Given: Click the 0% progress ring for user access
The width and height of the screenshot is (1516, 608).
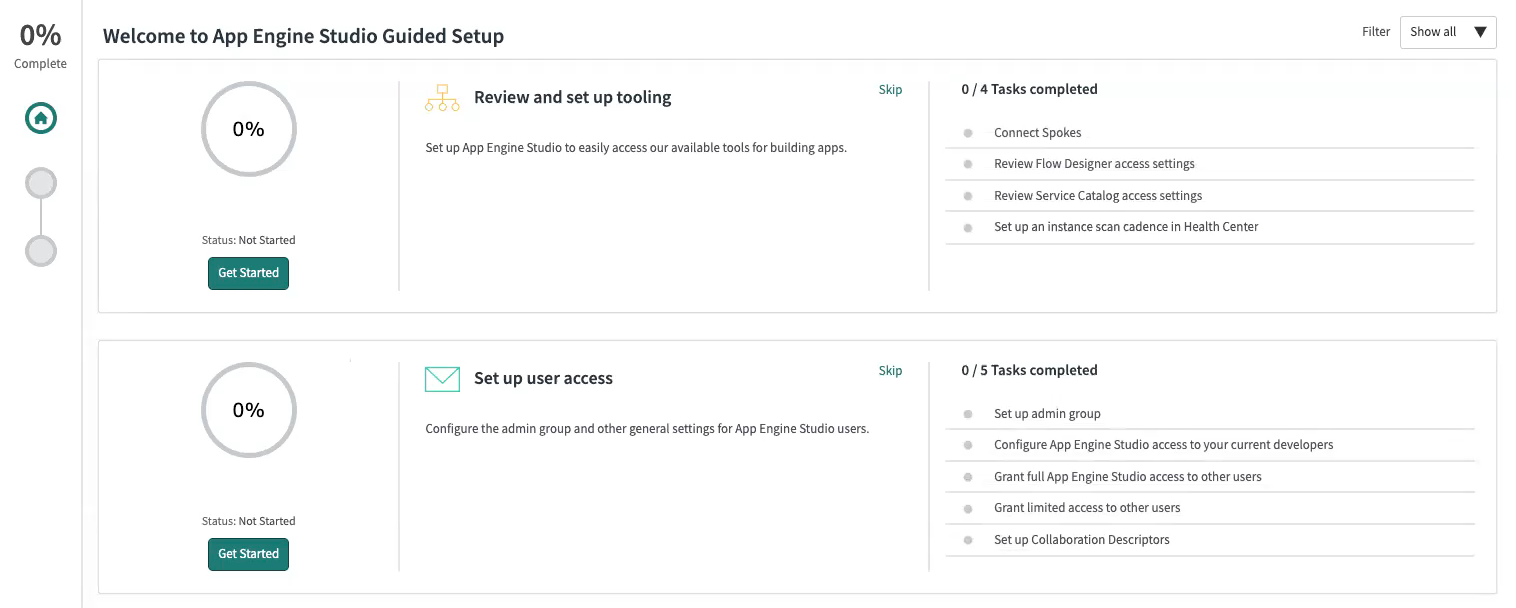Looking at the screenshot, I should [x=248, y=410].
